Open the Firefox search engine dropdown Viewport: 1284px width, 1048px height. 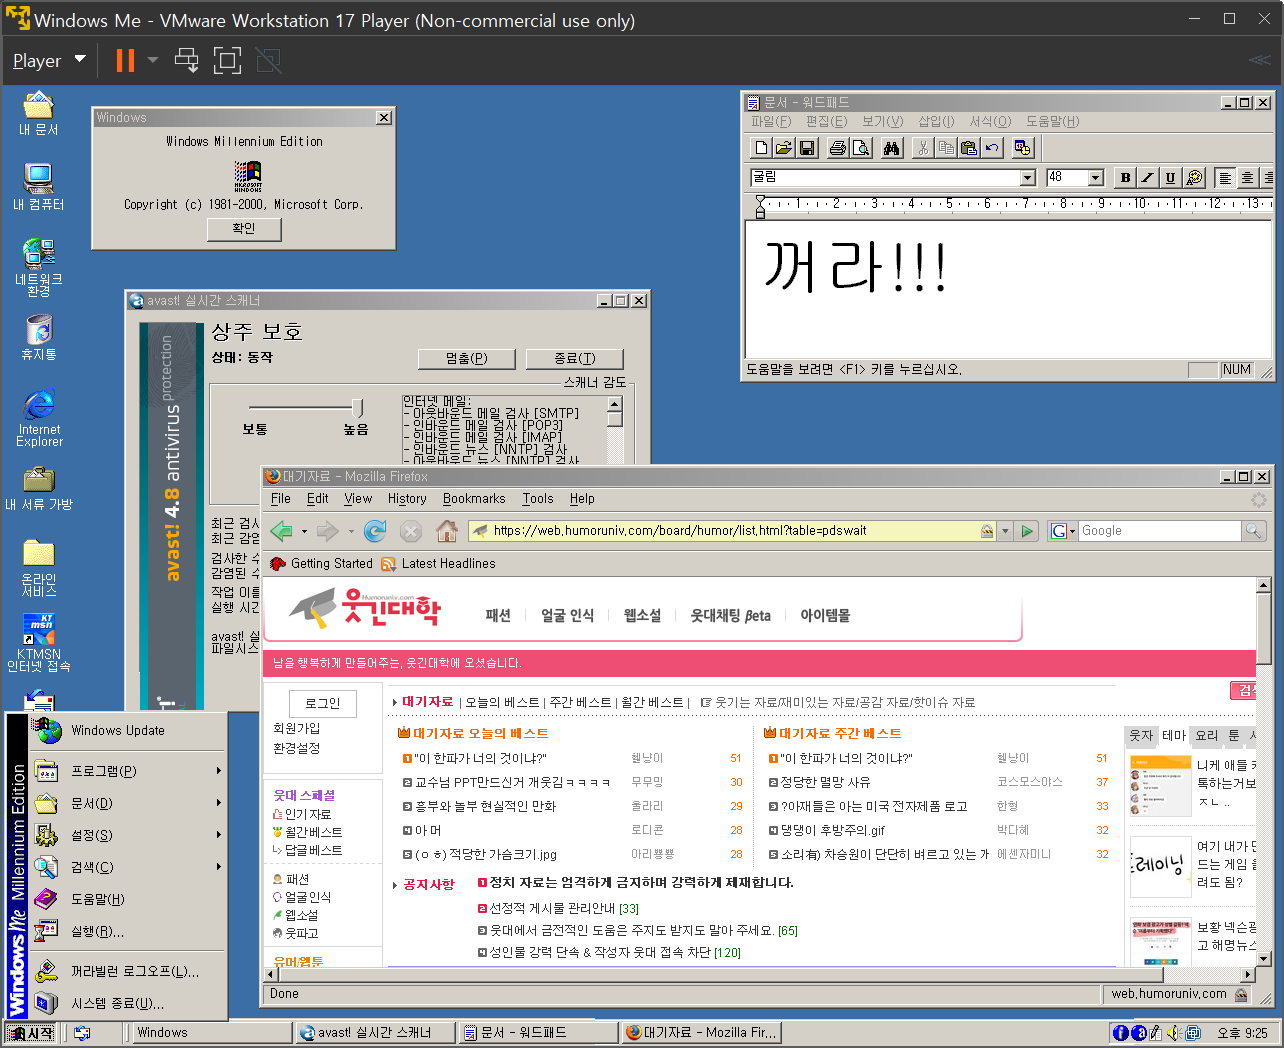coord(1063,531)
